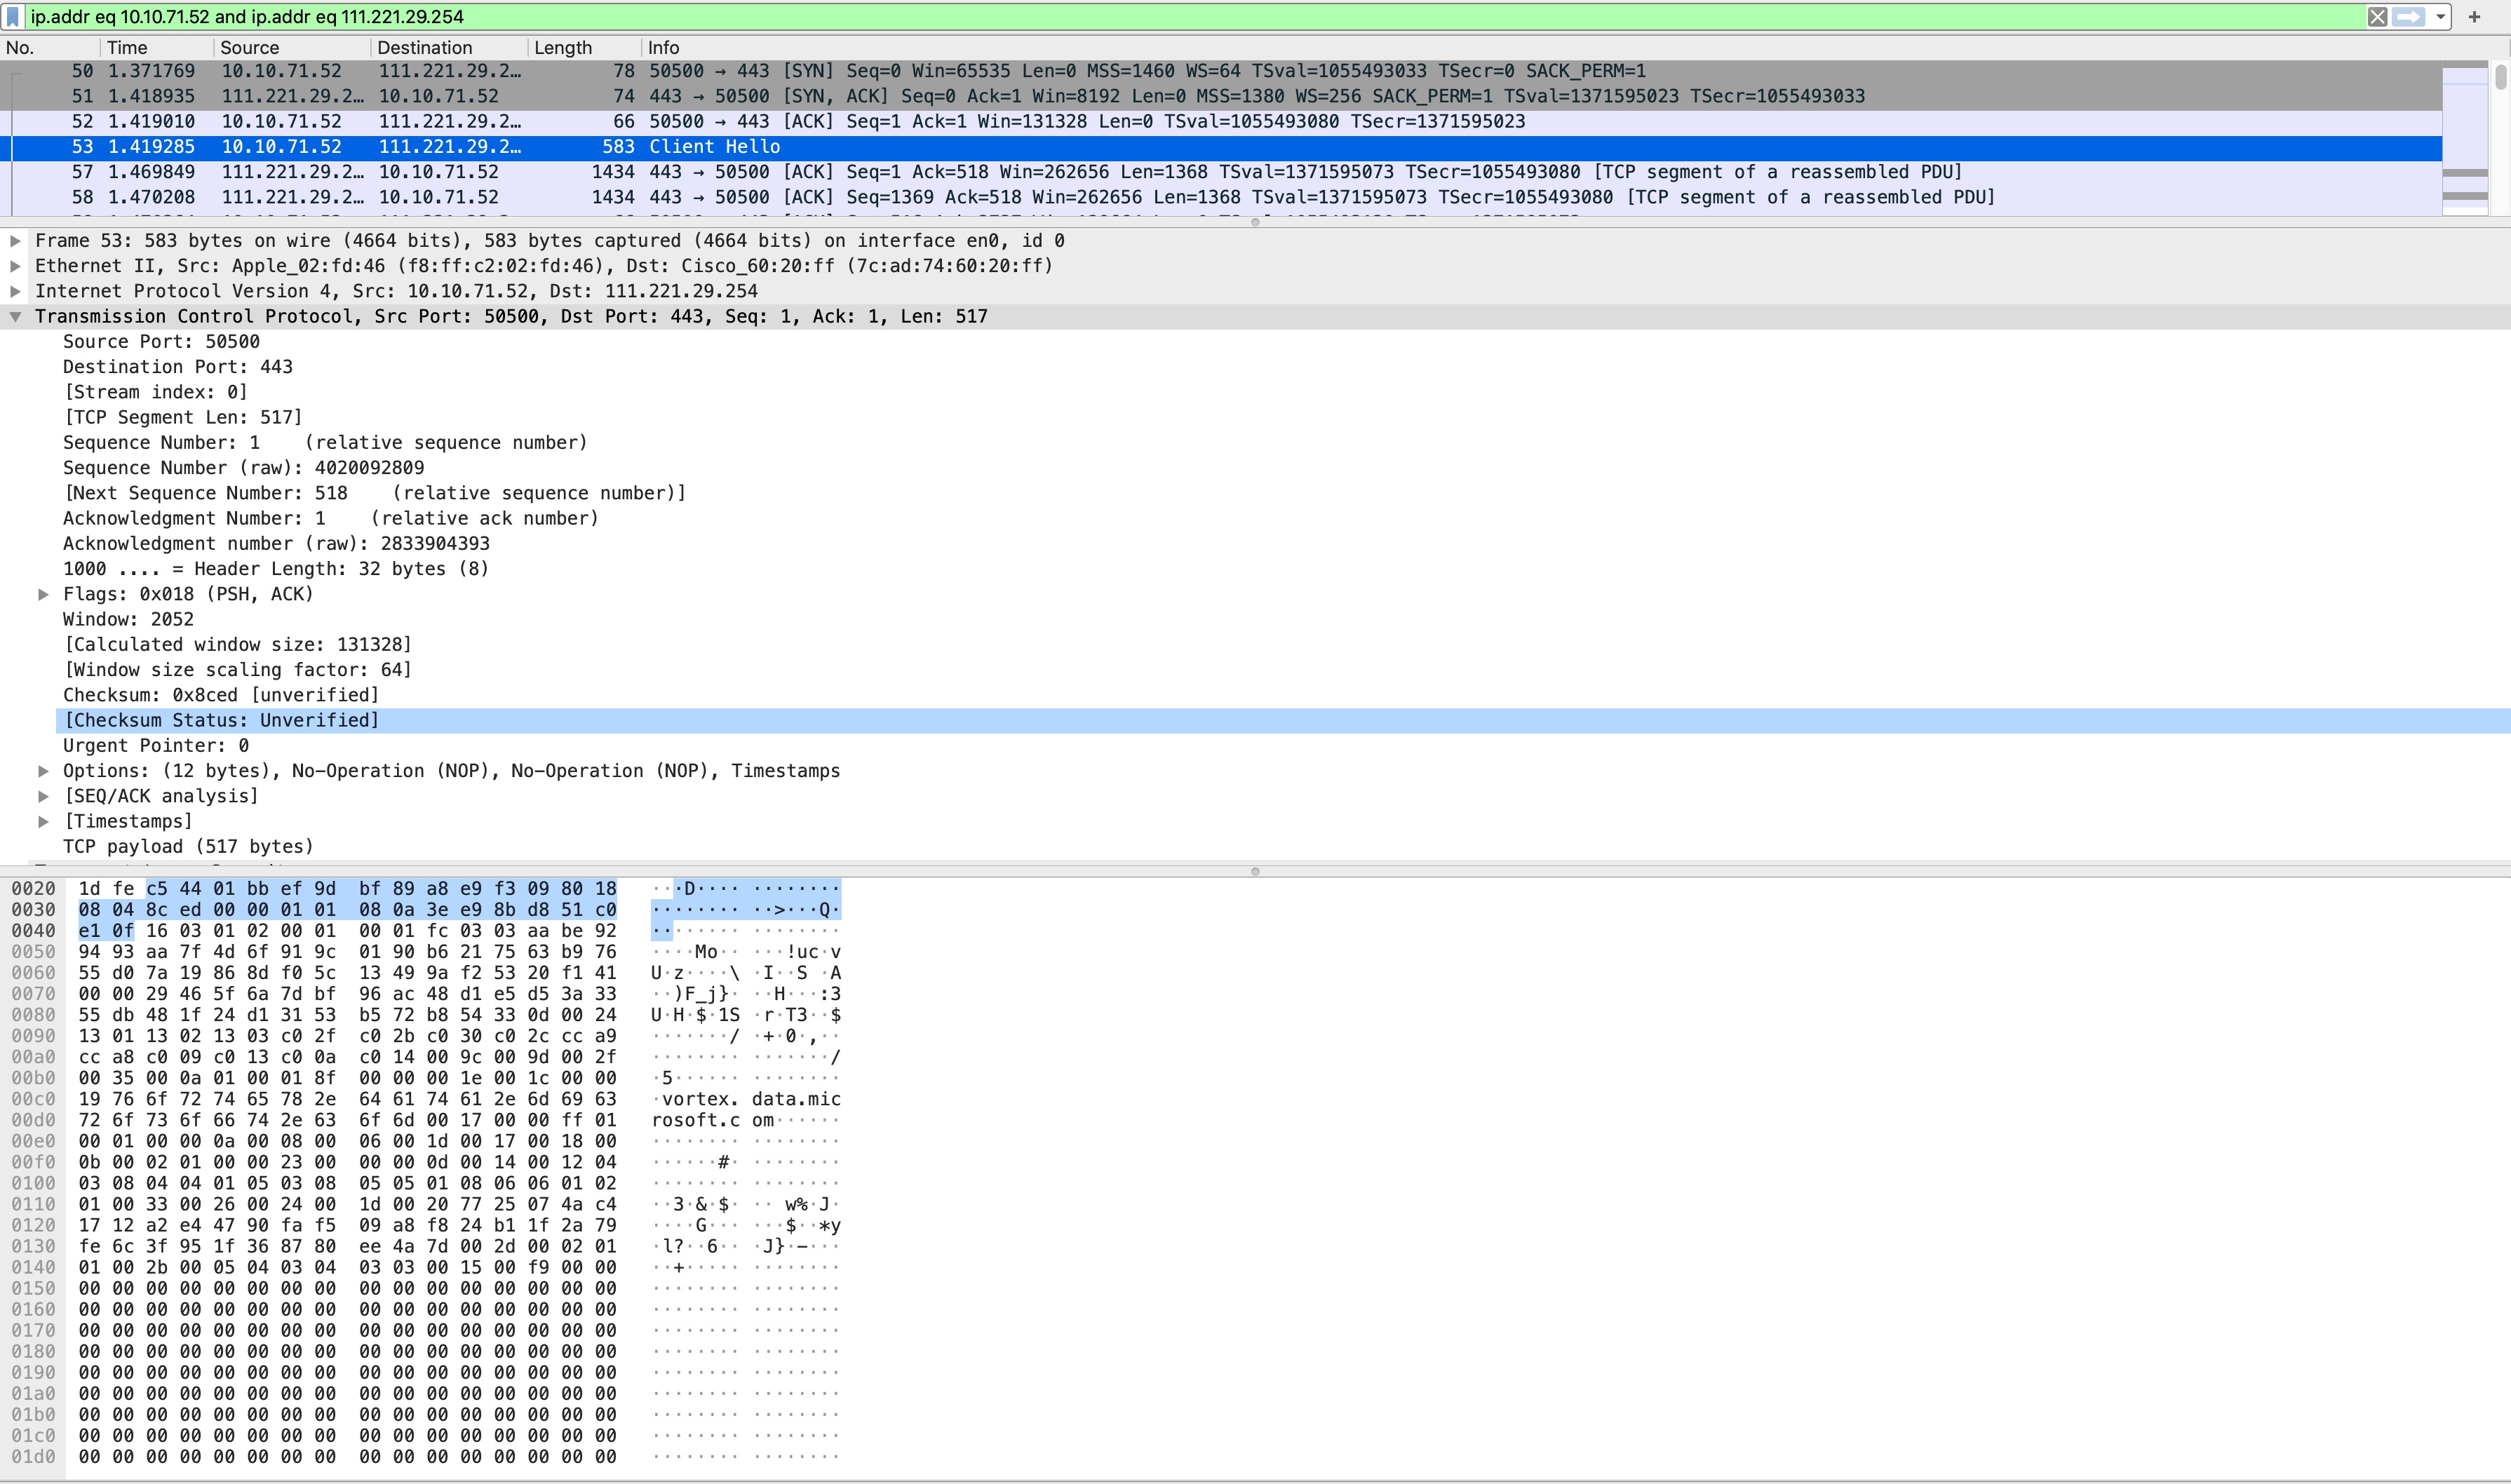Expand Internet Protocol Version 4 section
This screenshot has height=1484, width=2511.
tap(15, 291)
